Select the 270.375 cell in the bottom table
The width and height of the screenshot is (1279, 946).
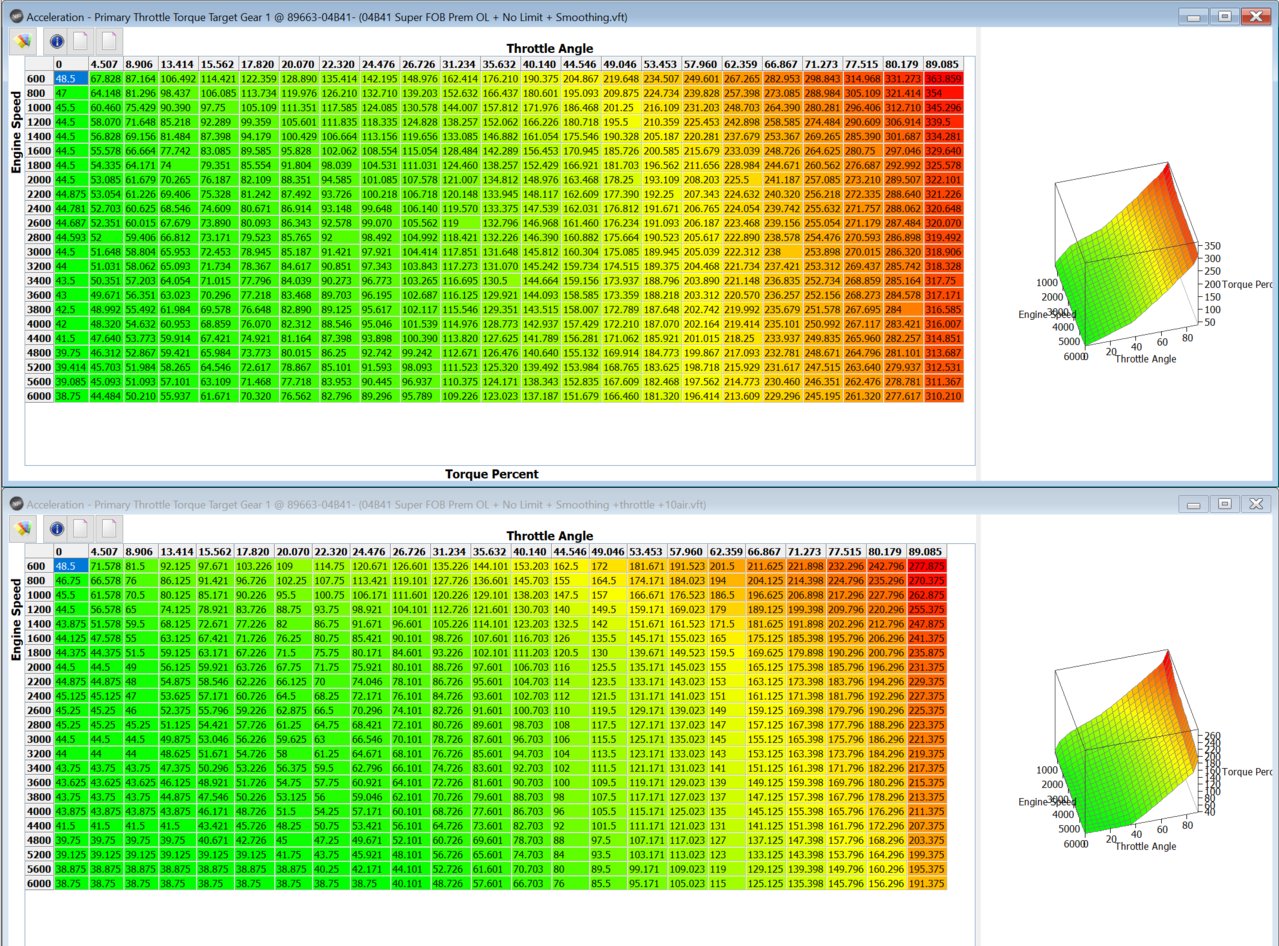click(927, 580)
